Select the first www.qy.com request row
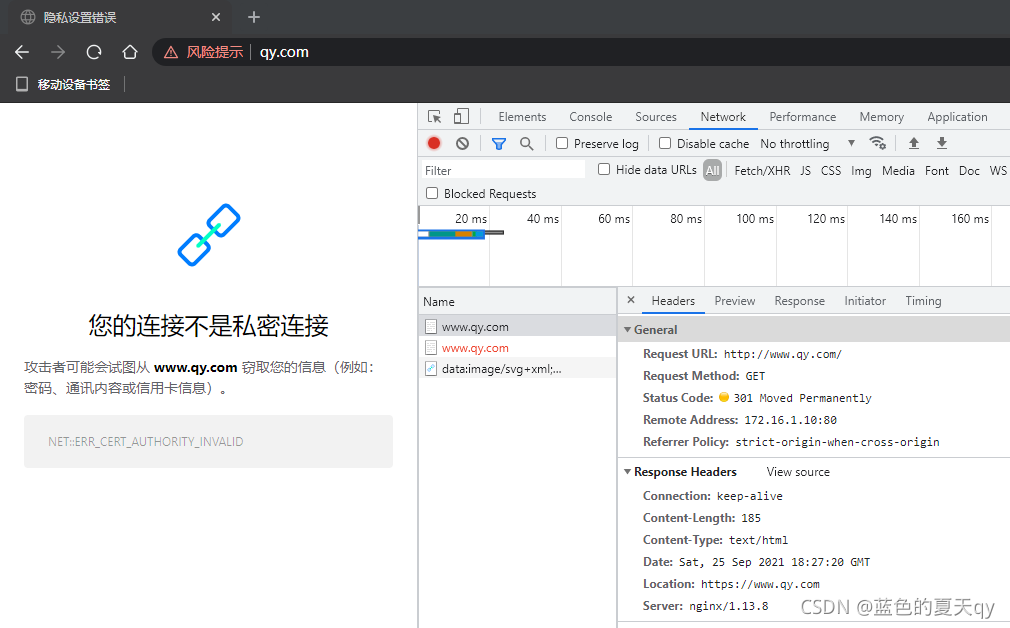1010x628 pixels. click(518, 327)
